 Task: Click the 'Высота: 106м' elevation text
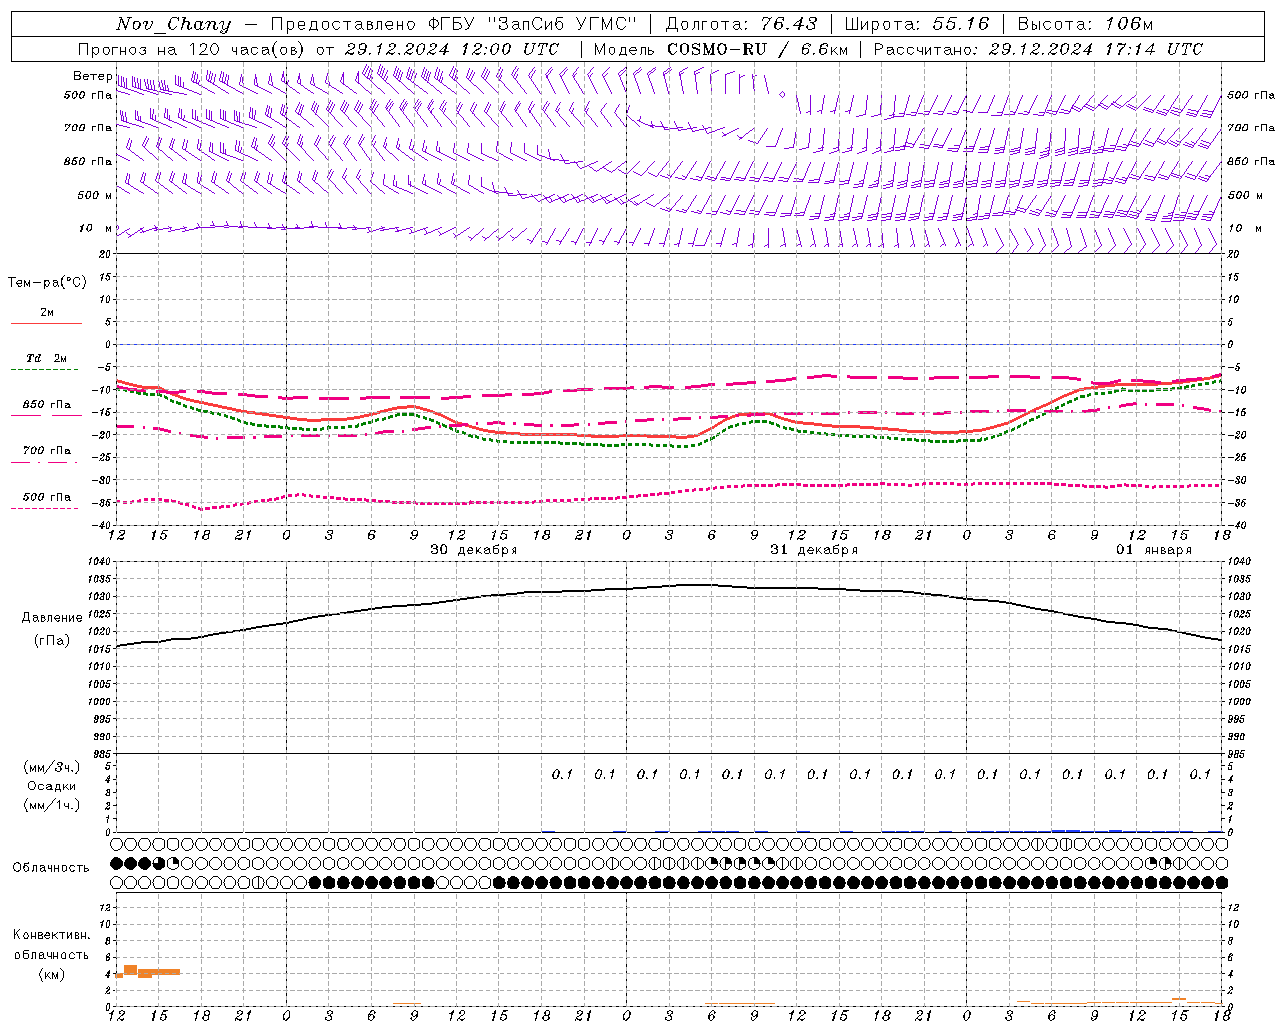(1085, 24)
